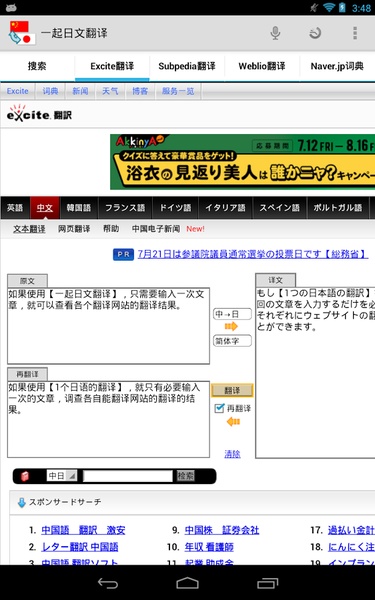Select the 韓国語 language tab
This screenshot has height=600, width=375.
[x=79, y=208]
